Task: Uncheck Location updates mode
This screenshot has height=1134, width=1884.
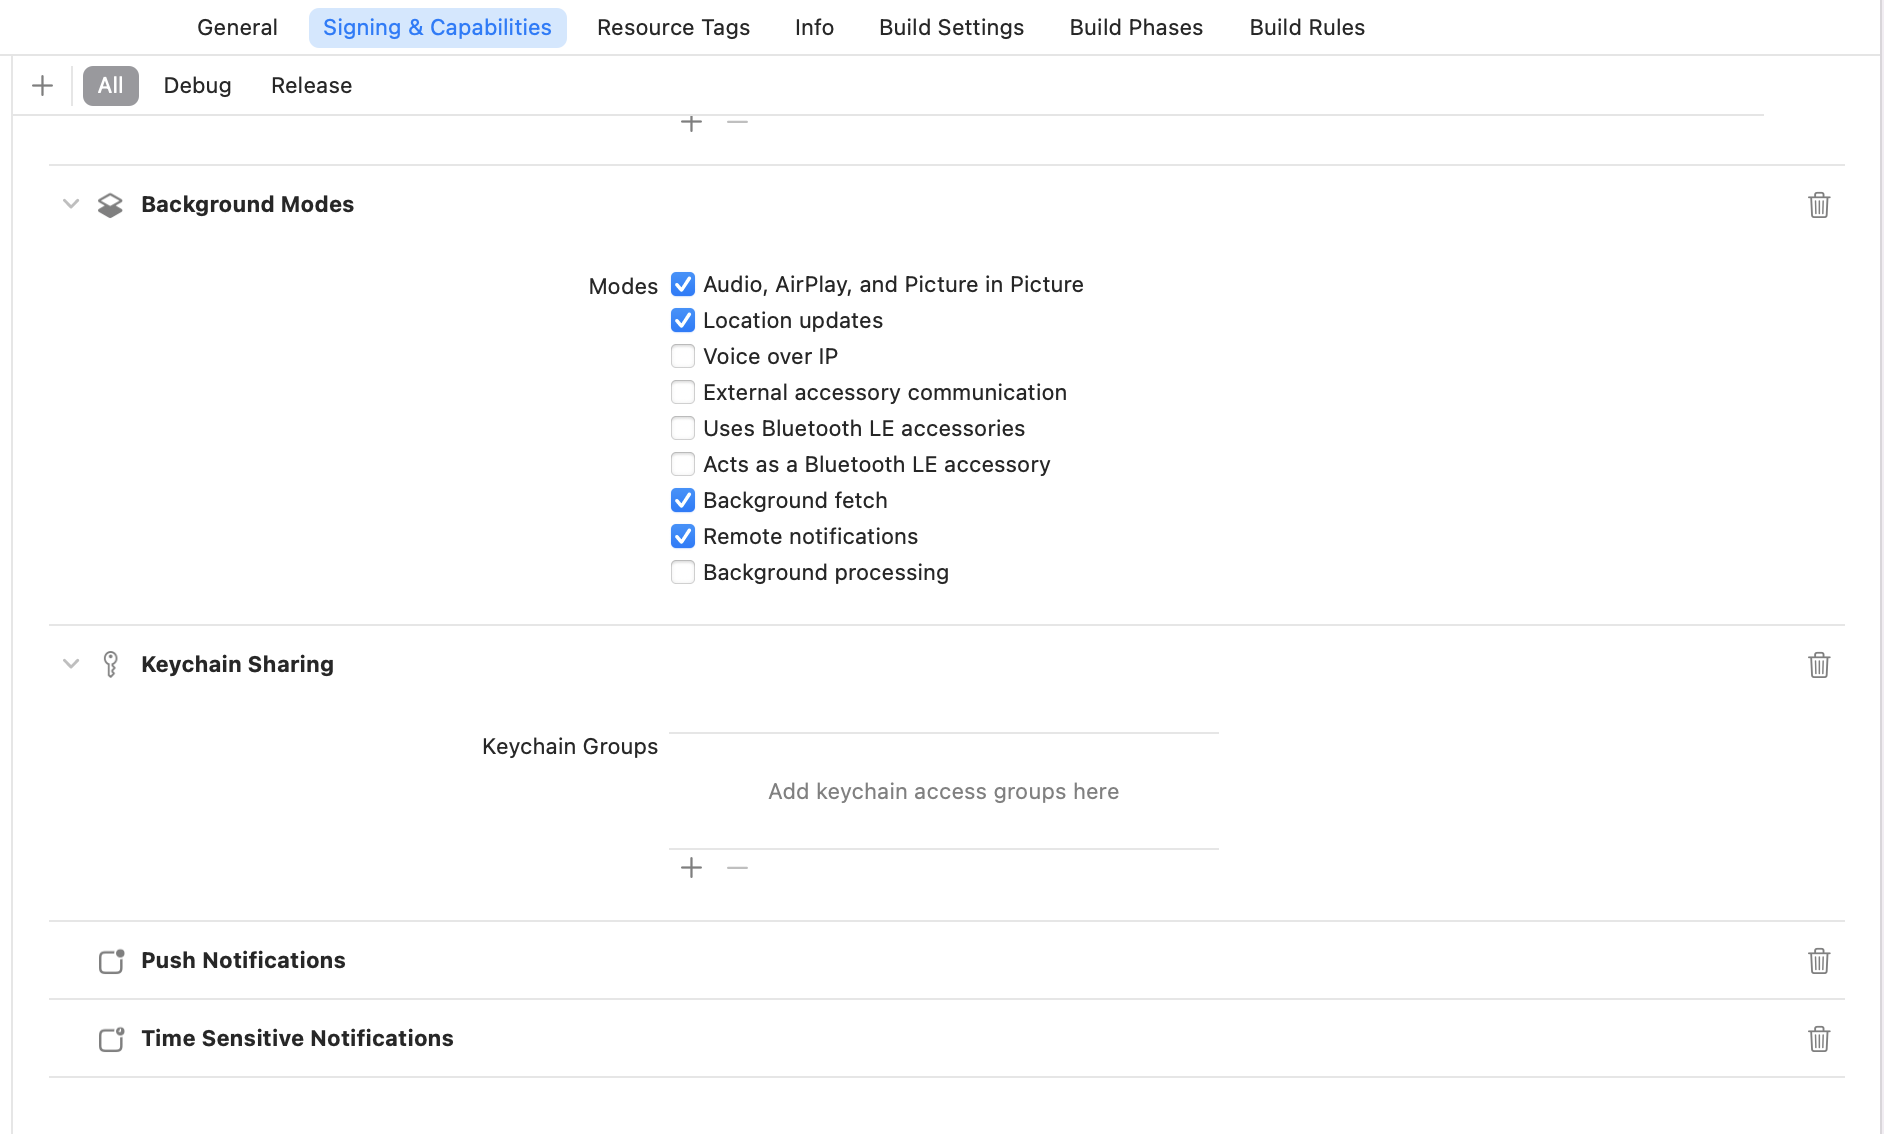Action: coord(683,320)
